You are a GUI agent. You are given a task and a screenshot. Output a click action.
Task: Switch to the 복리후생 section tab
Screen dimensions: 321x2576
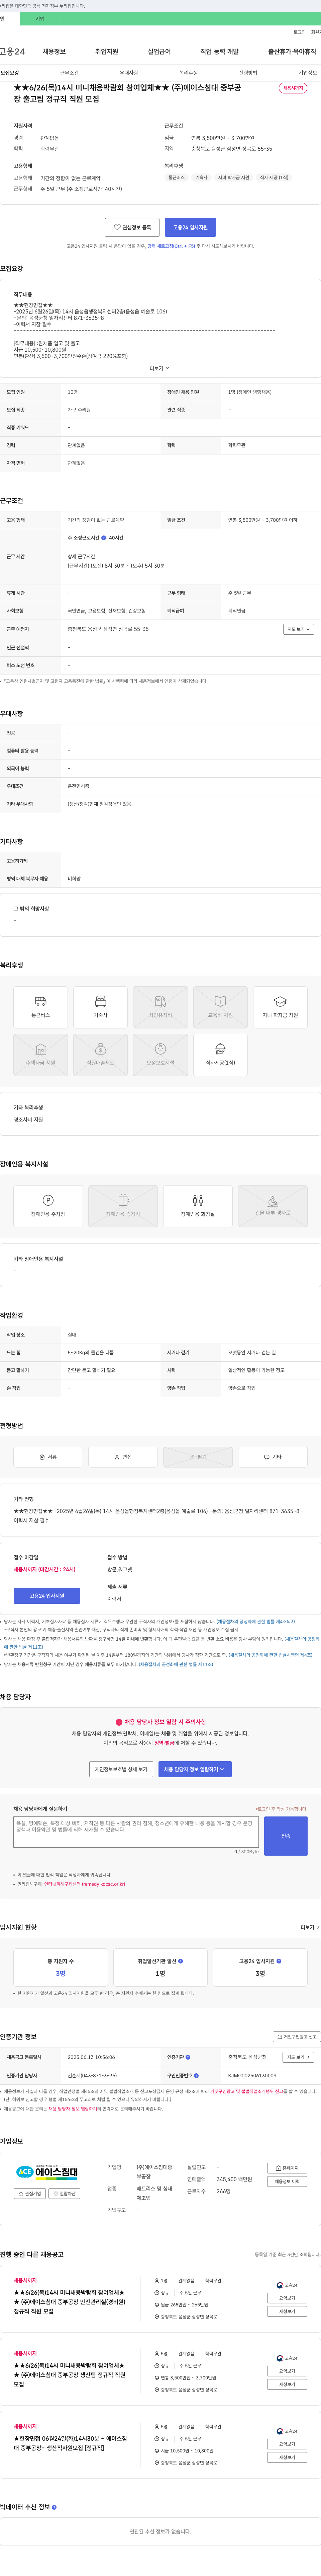pyautogui.click(x=188, y=73)
